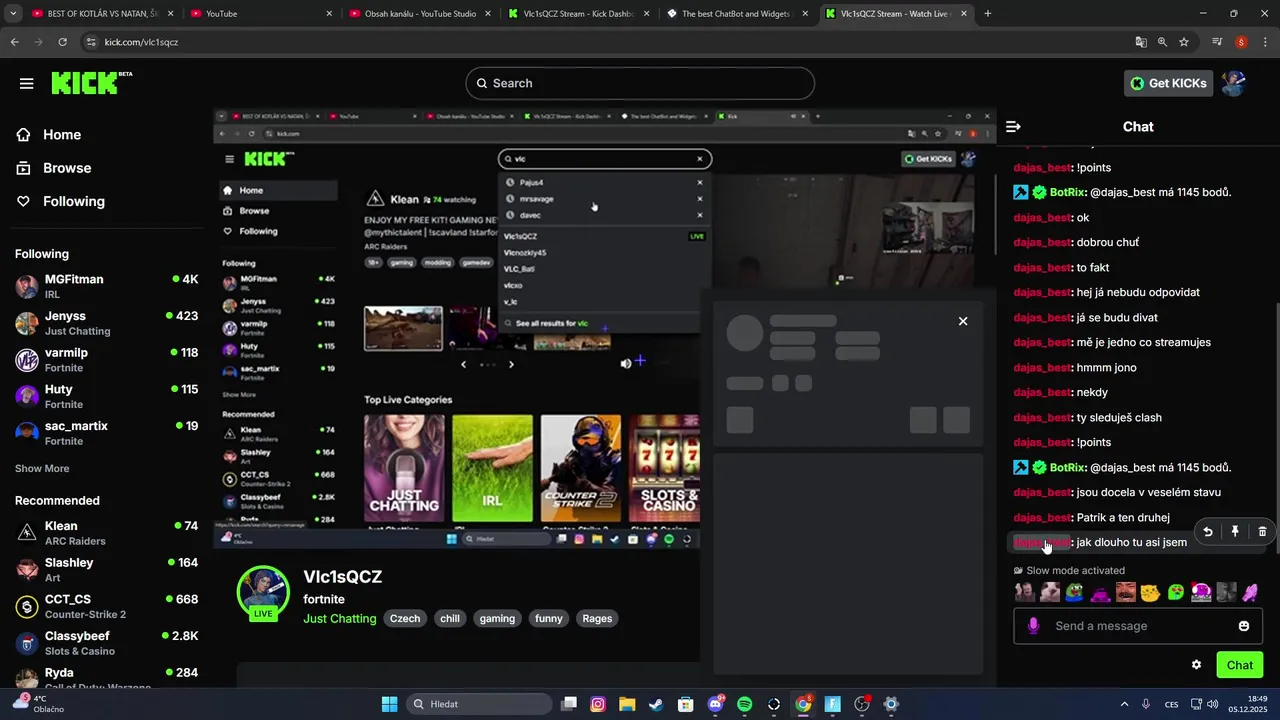Show hidden system tray icons chevron
The width and height of the screenshot is (1280, 720).
click(1124, 704)
